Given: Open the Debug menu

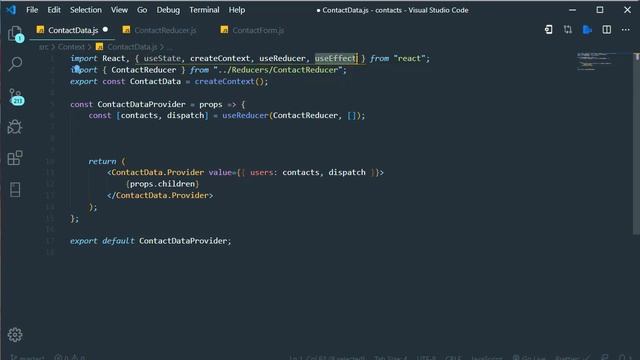Looking at the screenshot, I should [x=168, y=10].
